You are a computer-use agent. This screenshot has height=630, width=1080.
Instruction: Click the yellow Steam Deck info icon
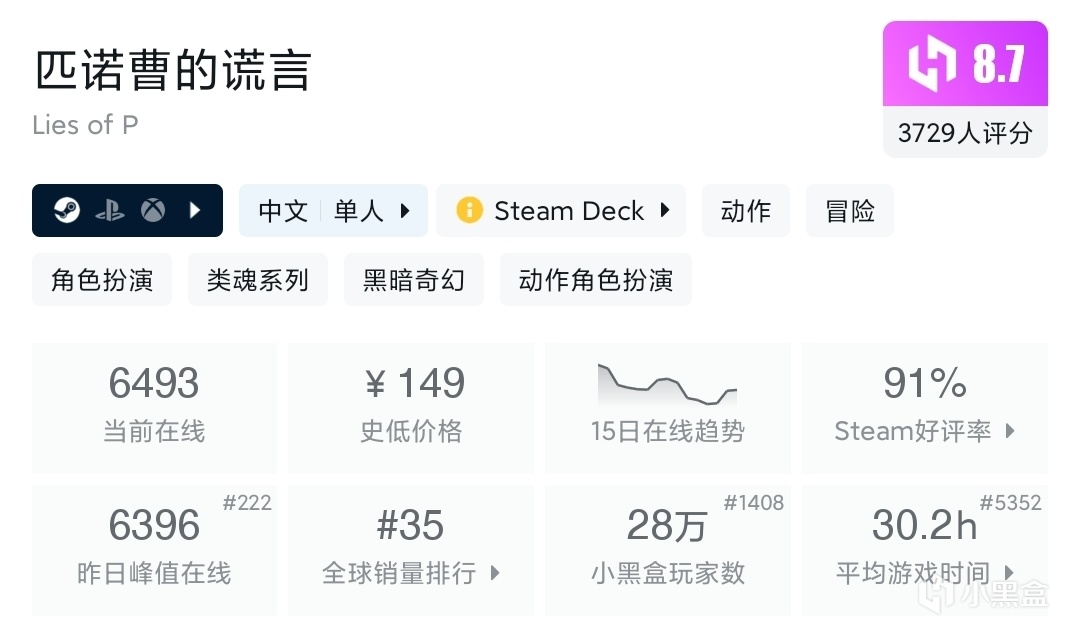[469, 211]
